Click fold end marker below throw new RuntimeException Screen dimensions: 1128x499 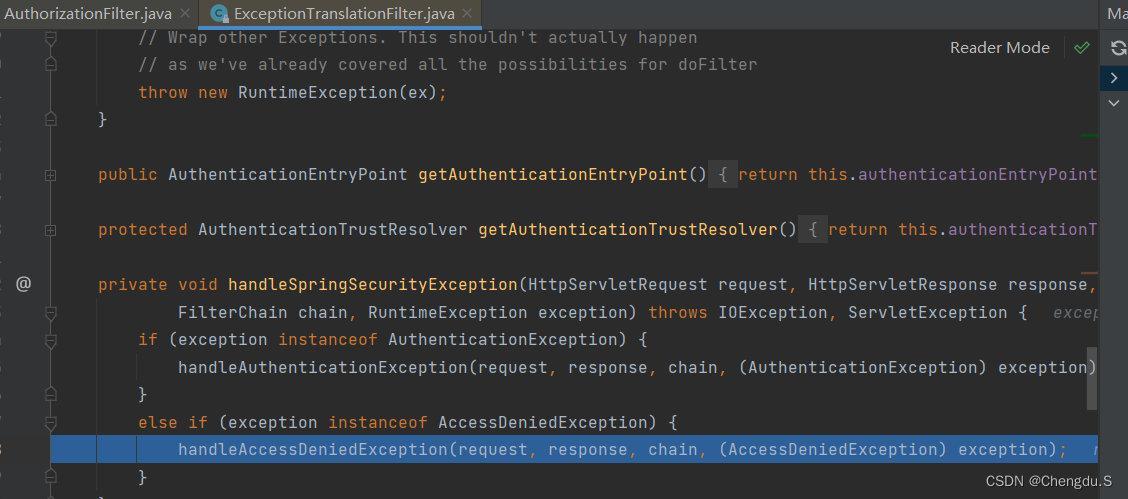point(50,119)
